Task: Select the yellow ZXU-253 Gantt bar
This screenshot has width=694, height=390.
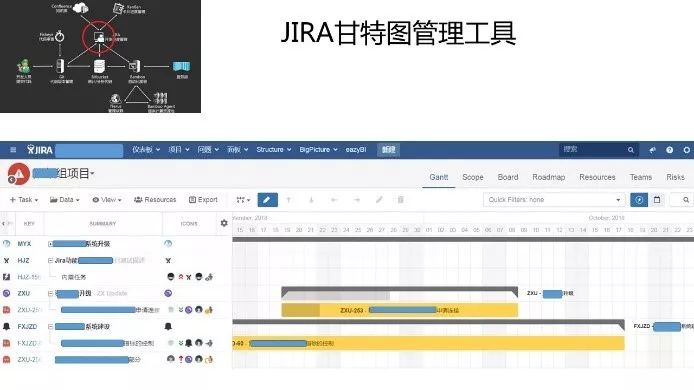Action: 399,310
